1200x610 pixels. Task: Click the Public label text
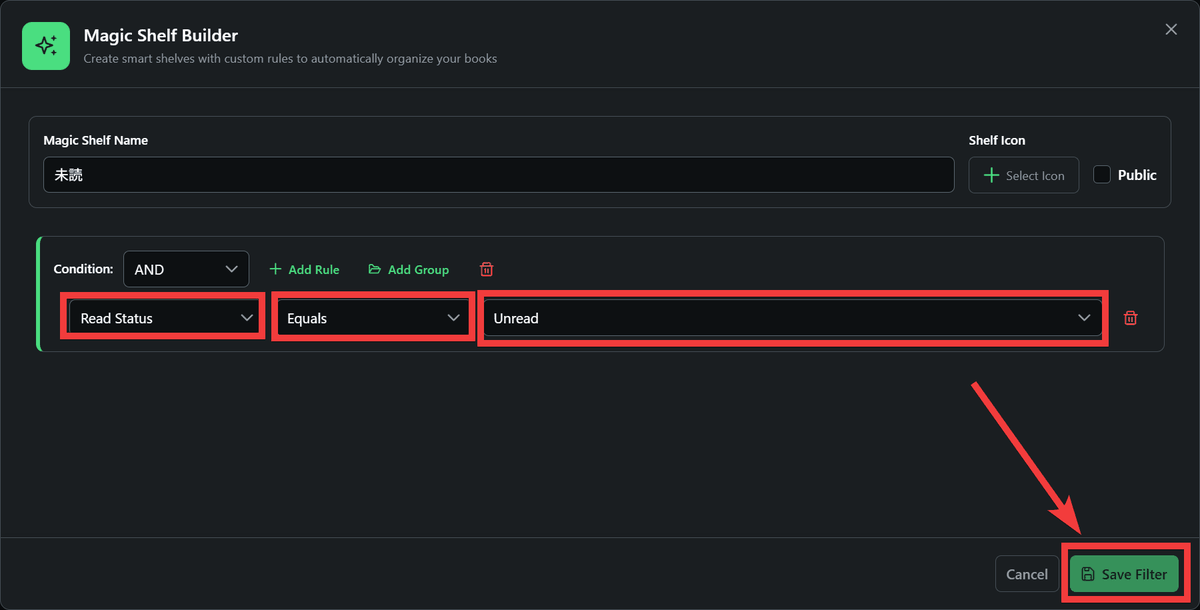point(1137,175)
